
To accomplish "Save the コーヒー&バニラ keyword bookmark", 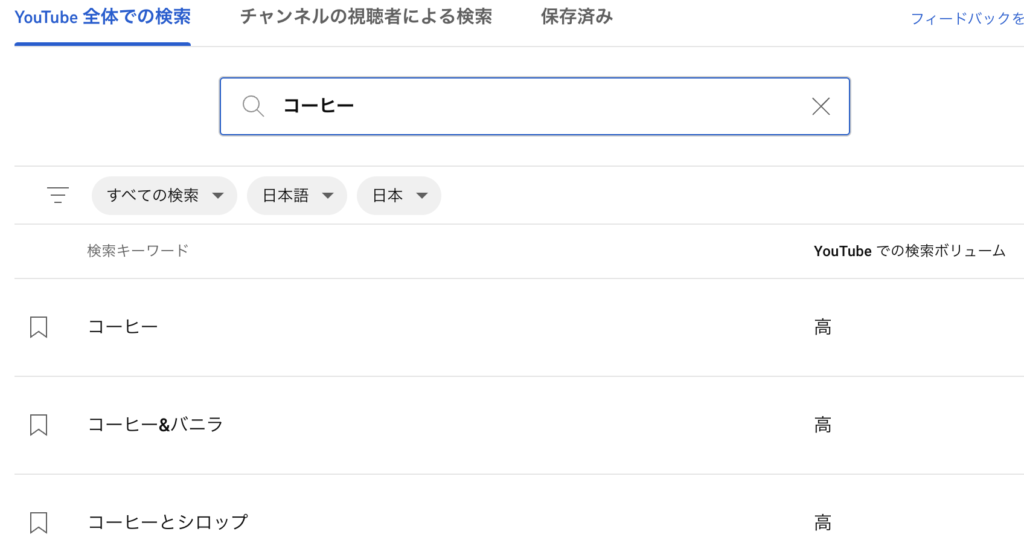I will click(39, 424).
